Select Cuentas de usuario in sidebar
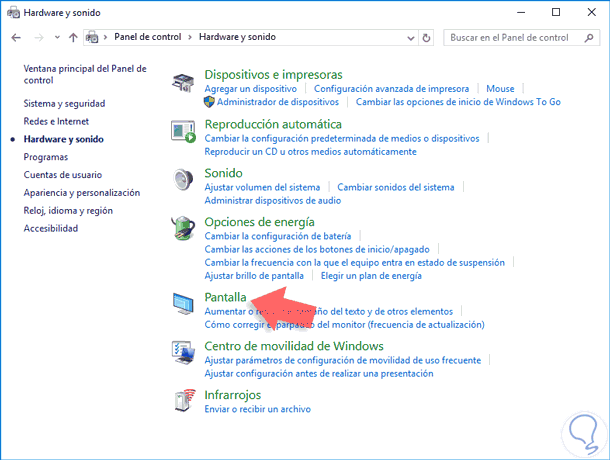Image resolution: width=610 pixels, height=460 pixels. click(x=63, y=175)
